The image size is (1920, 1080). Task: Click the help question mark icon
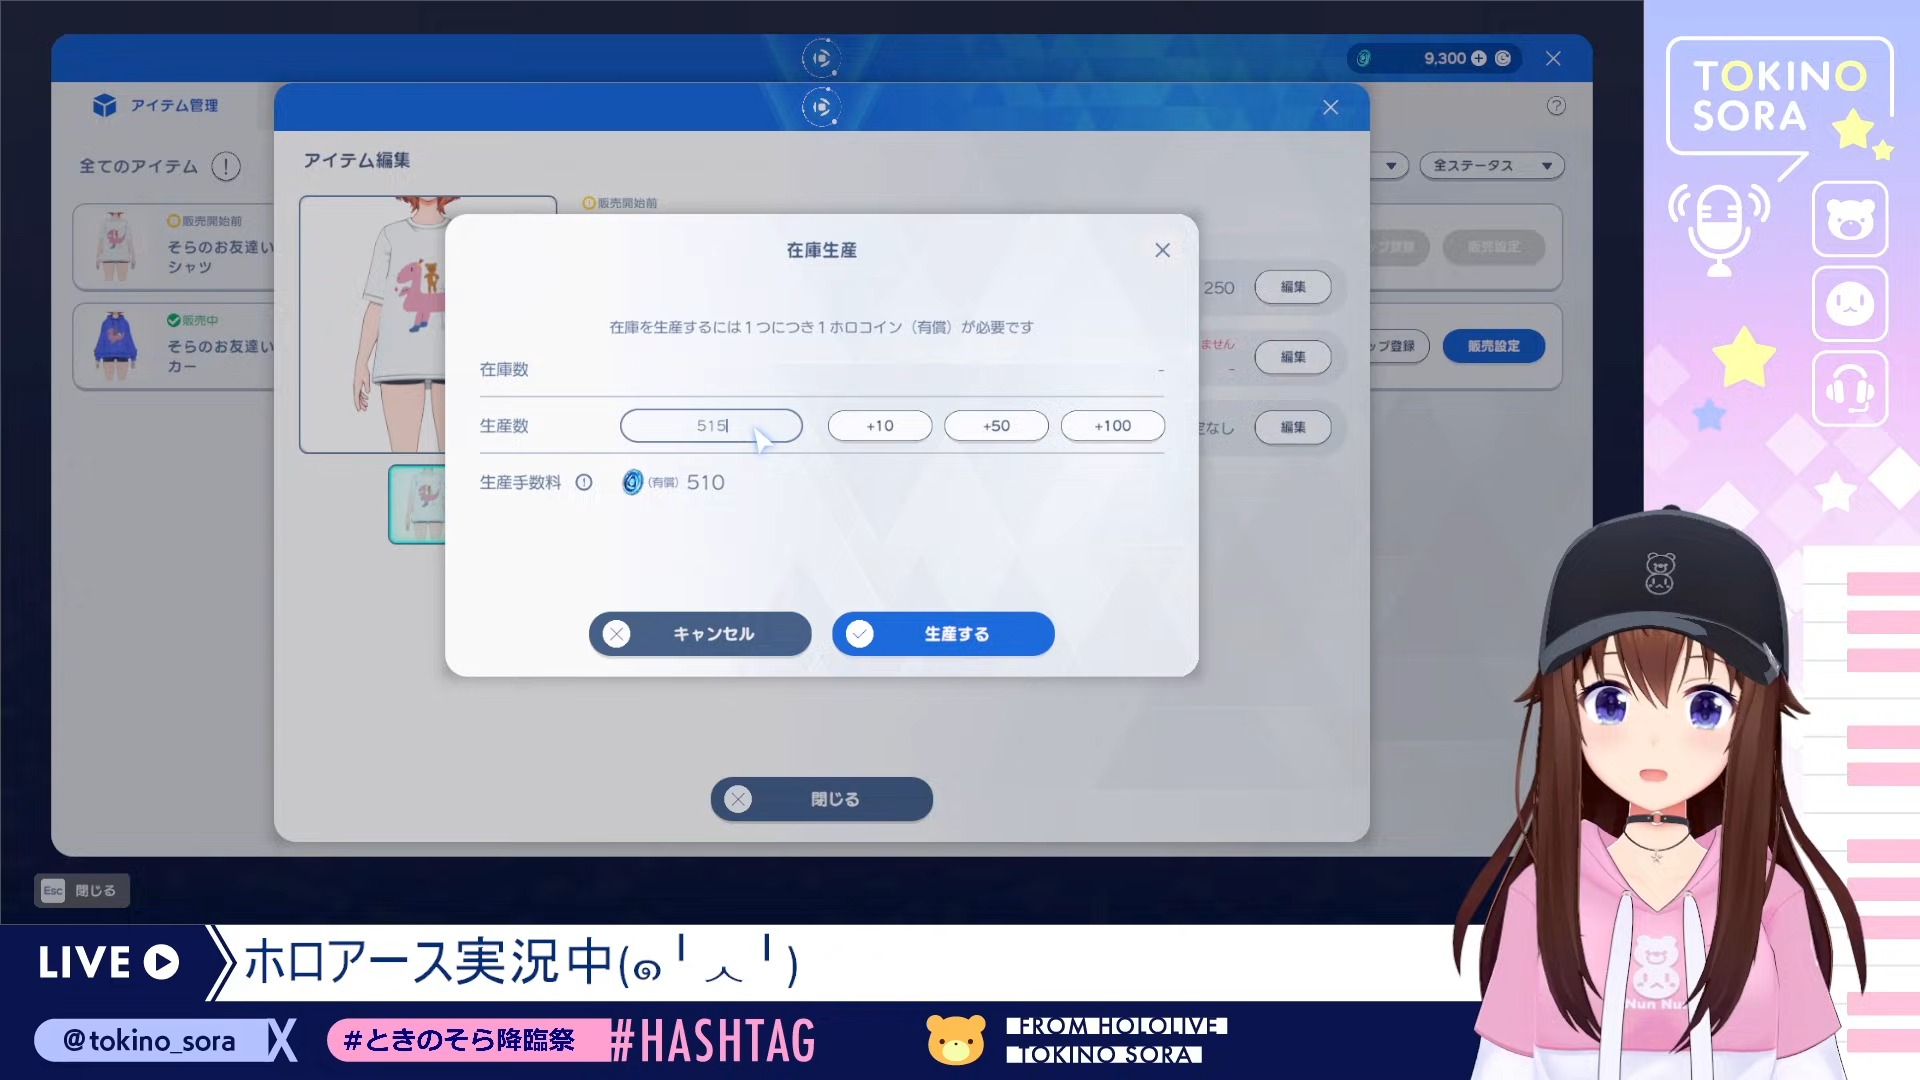tap(1556, 106)
